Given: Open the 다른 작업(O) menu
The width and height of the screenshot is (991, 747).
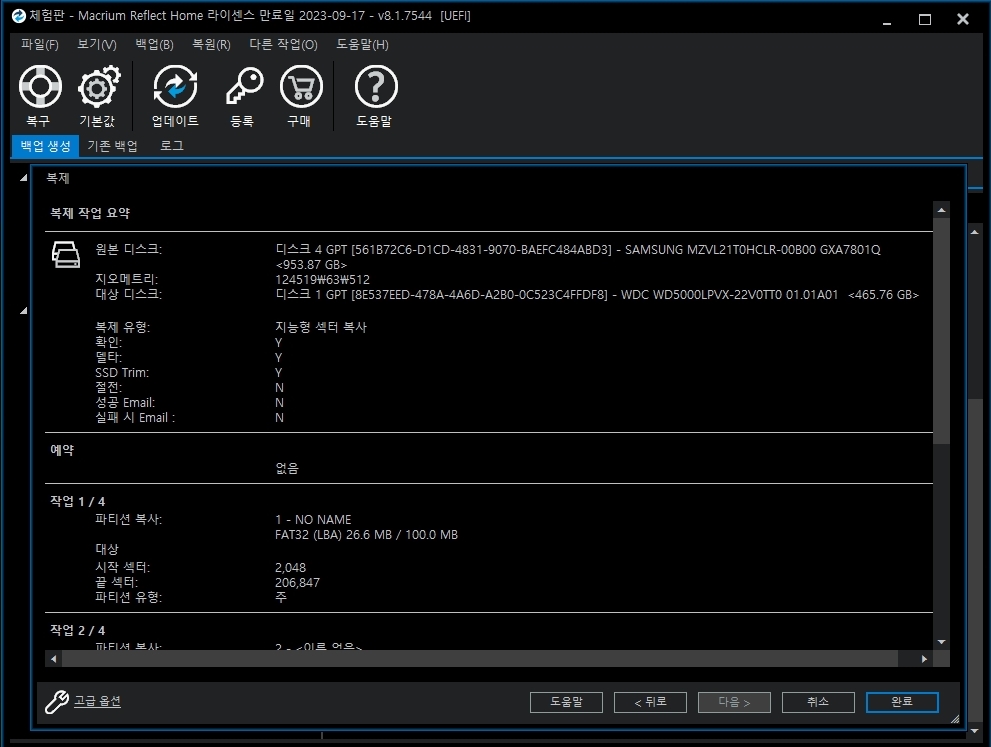Looking at the screenshot, I should point(283,44).
